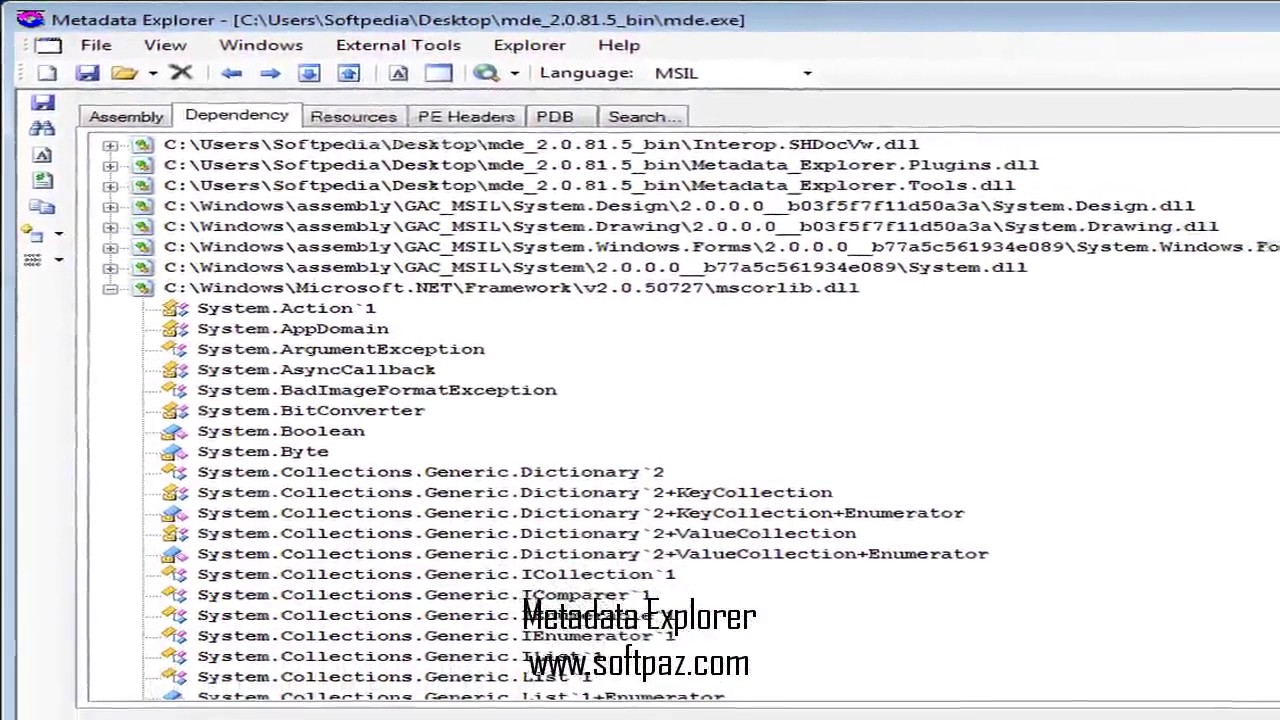1280x720 pixels.
Task: Expand the System\2.0.0.0 System.dll node
Action: point(110,268)
